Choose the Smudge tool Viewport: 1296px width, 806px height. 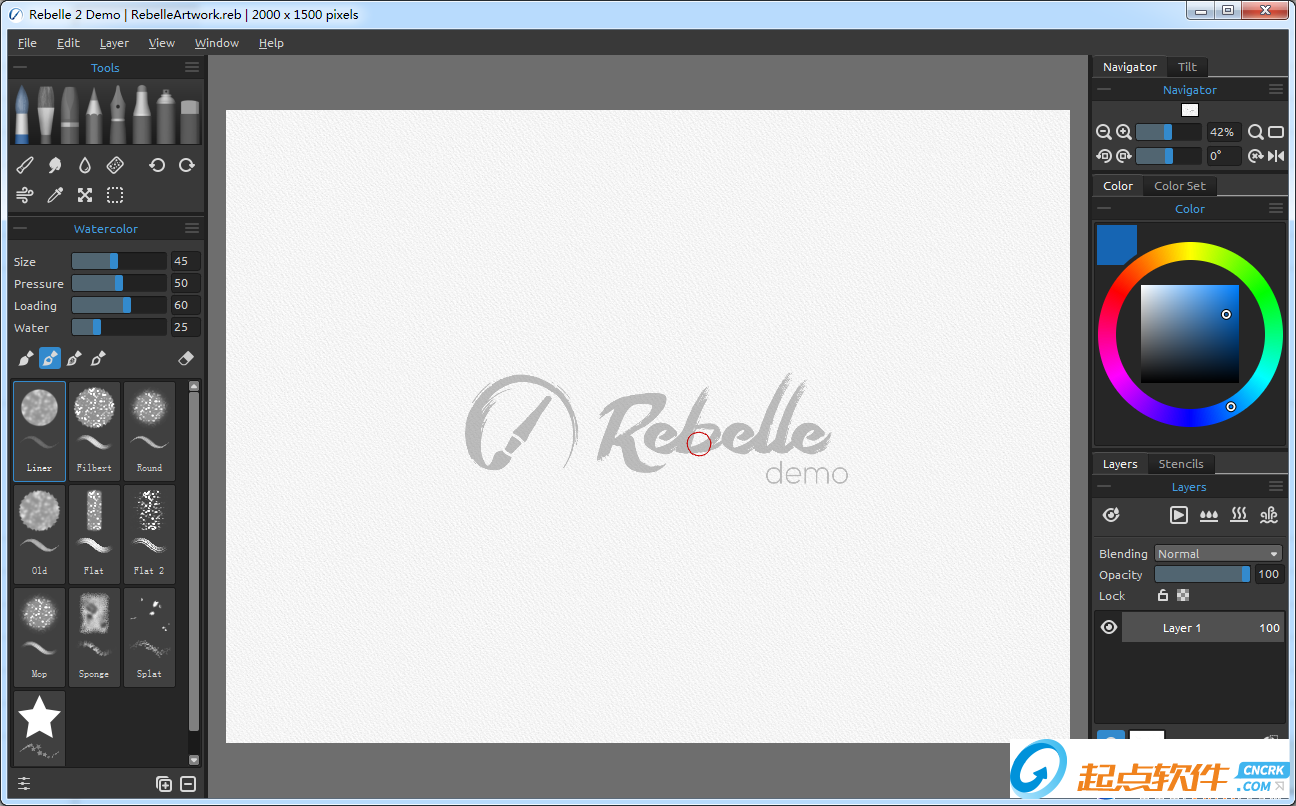[55, 165]
